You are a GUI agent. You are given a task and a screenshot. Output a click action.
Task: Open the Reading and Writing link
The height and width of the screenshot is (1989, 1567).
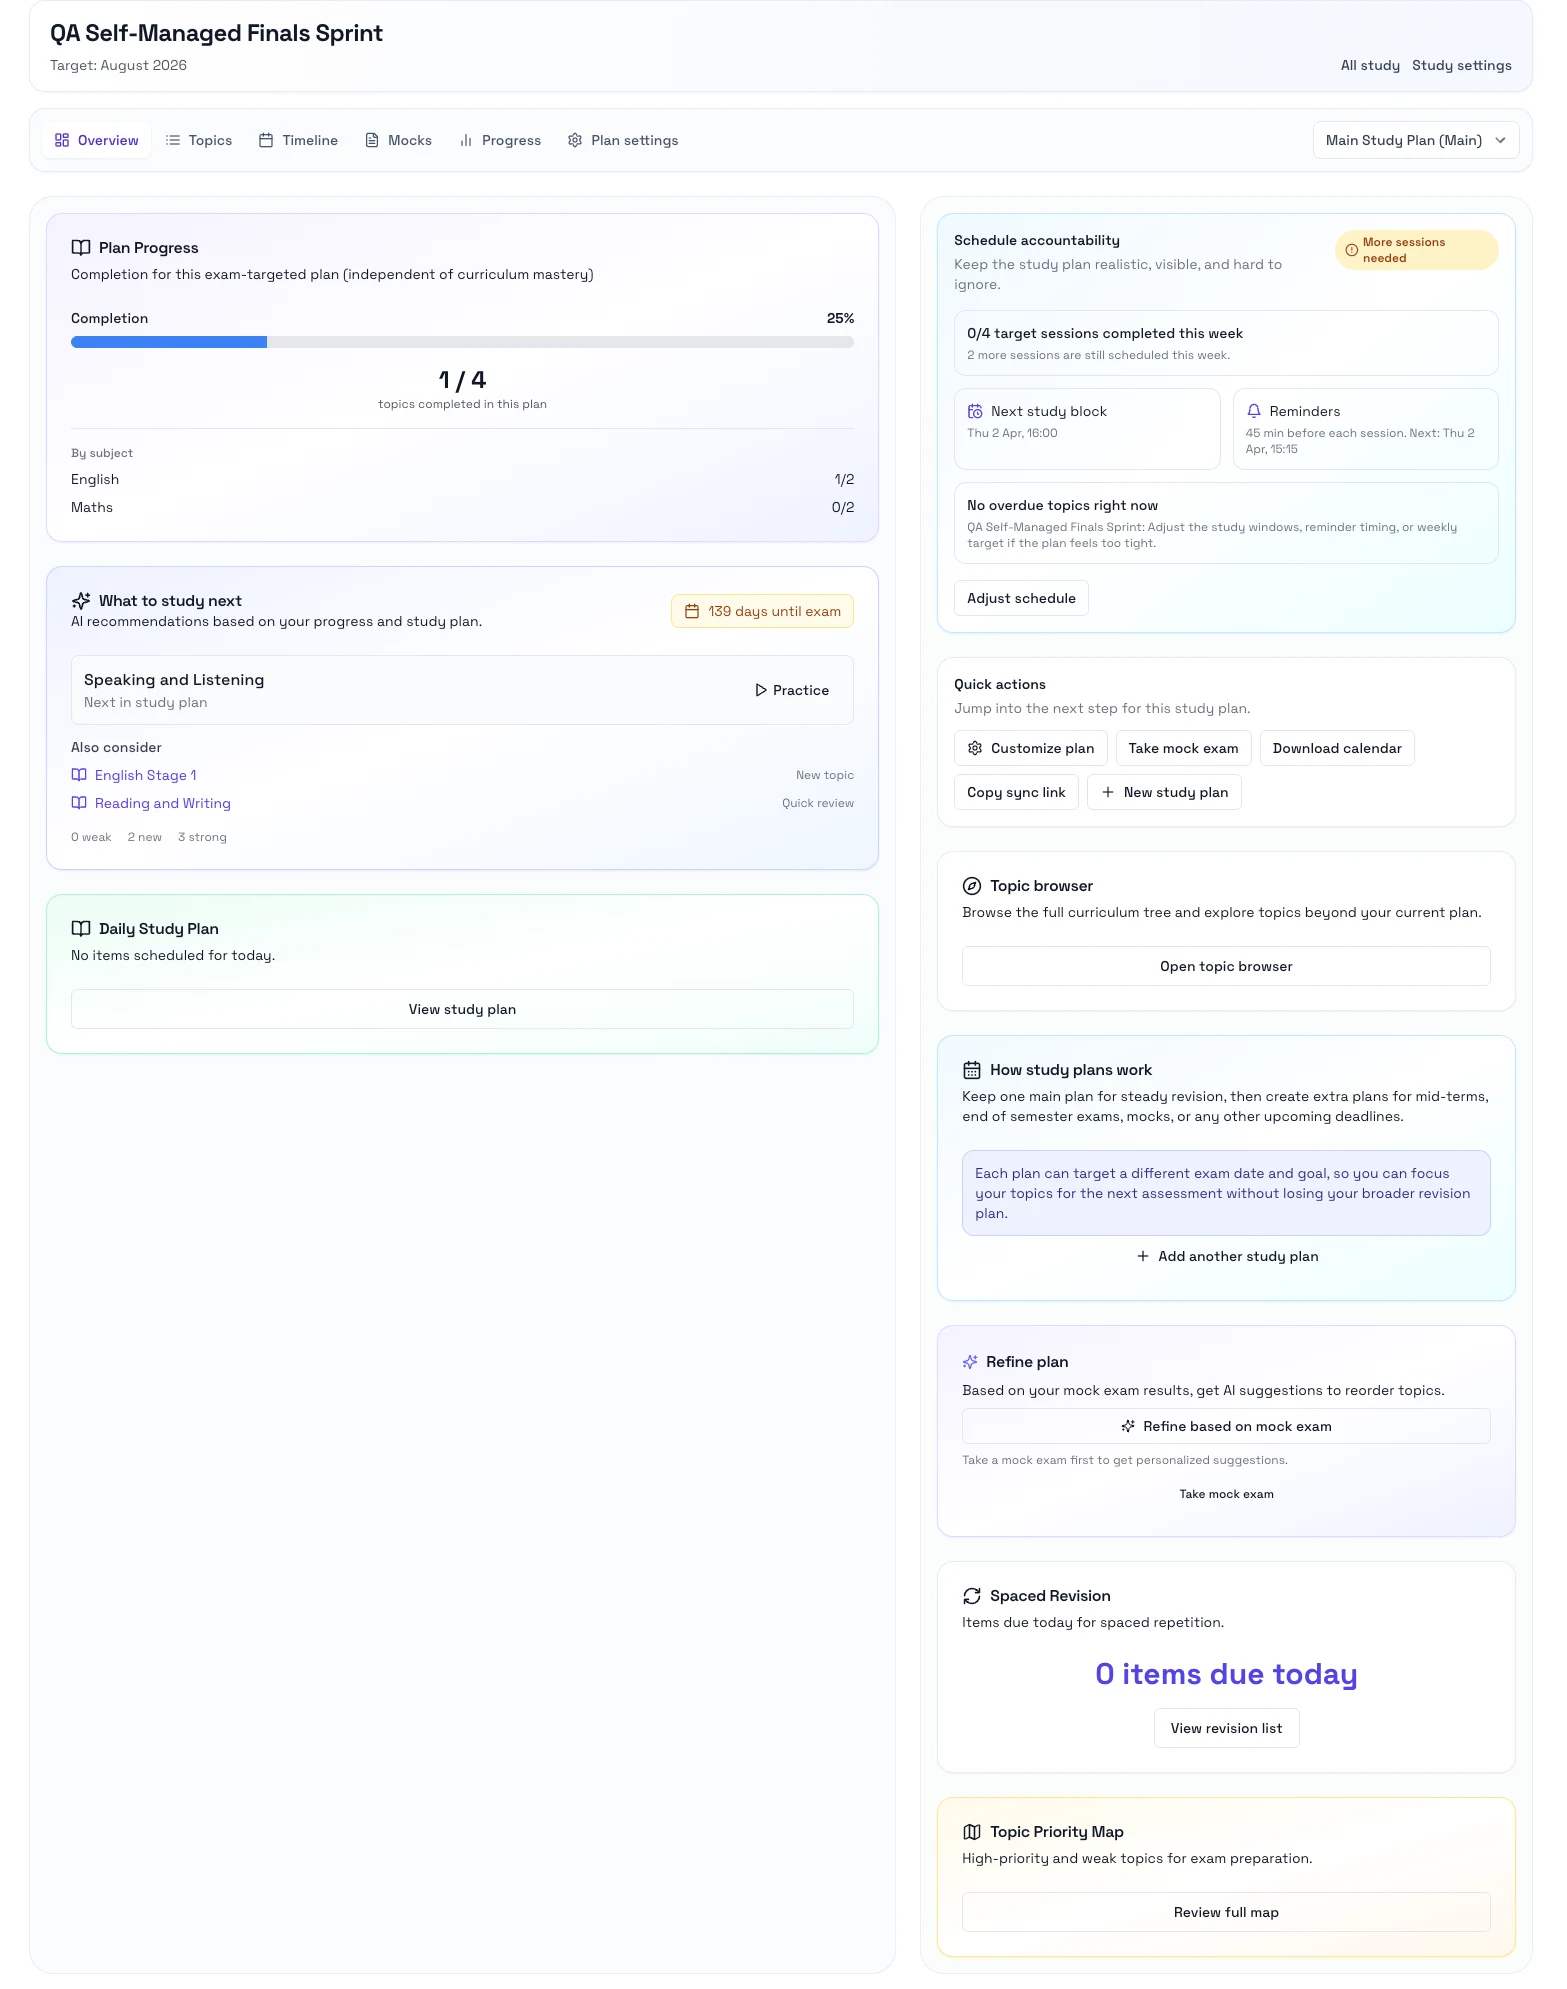coord(163,803)
